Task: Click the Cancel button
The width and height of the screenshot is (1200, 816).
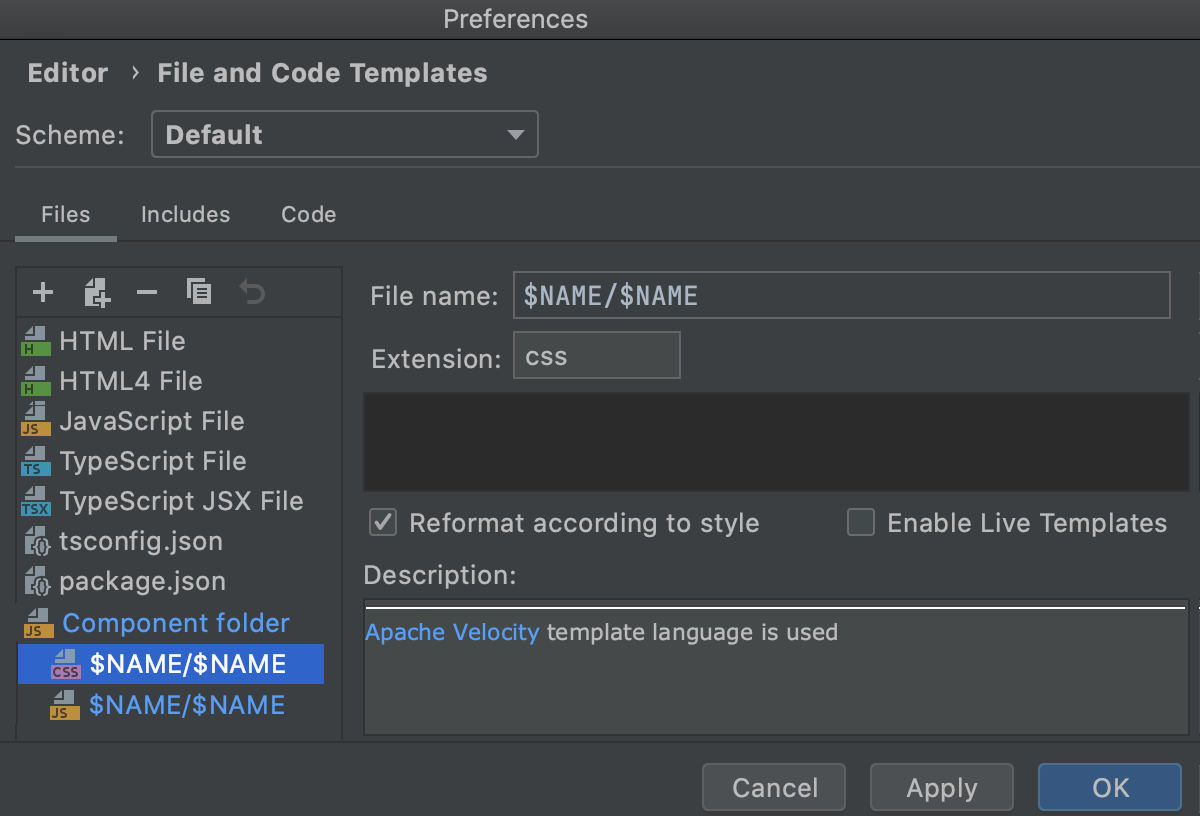Action: pyautogui.click(x=774, y=788)
